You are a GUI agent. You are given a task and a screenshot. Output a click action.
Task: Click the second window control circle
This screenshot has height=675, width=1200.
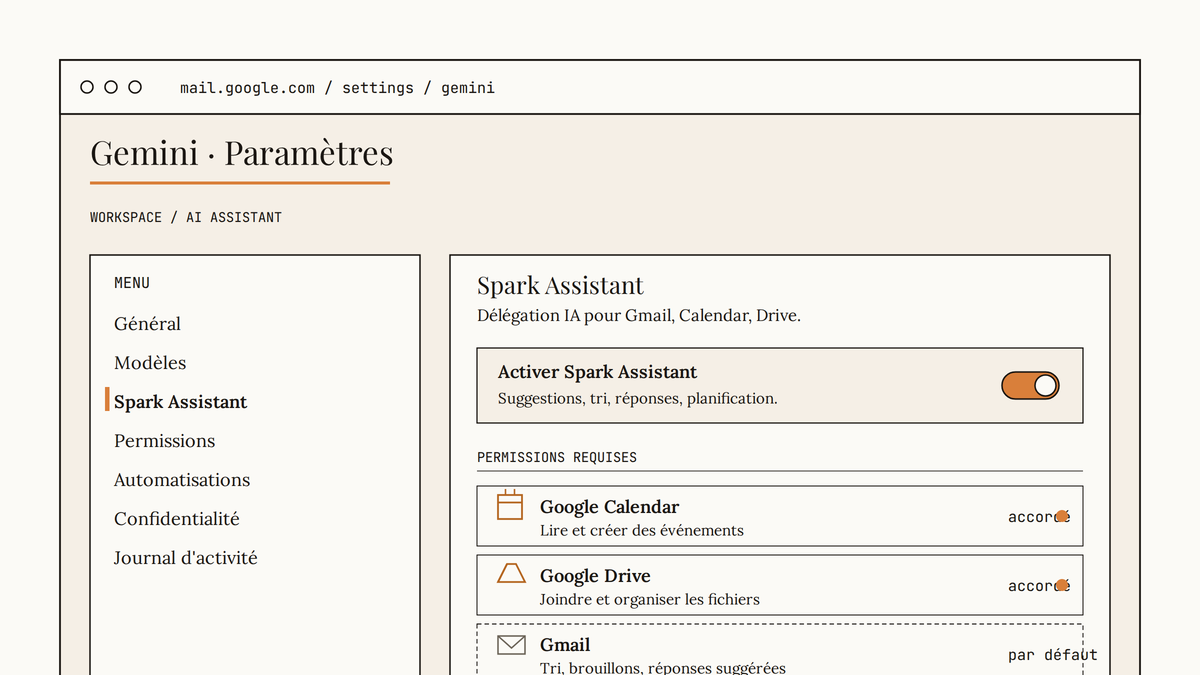point(111,87)
